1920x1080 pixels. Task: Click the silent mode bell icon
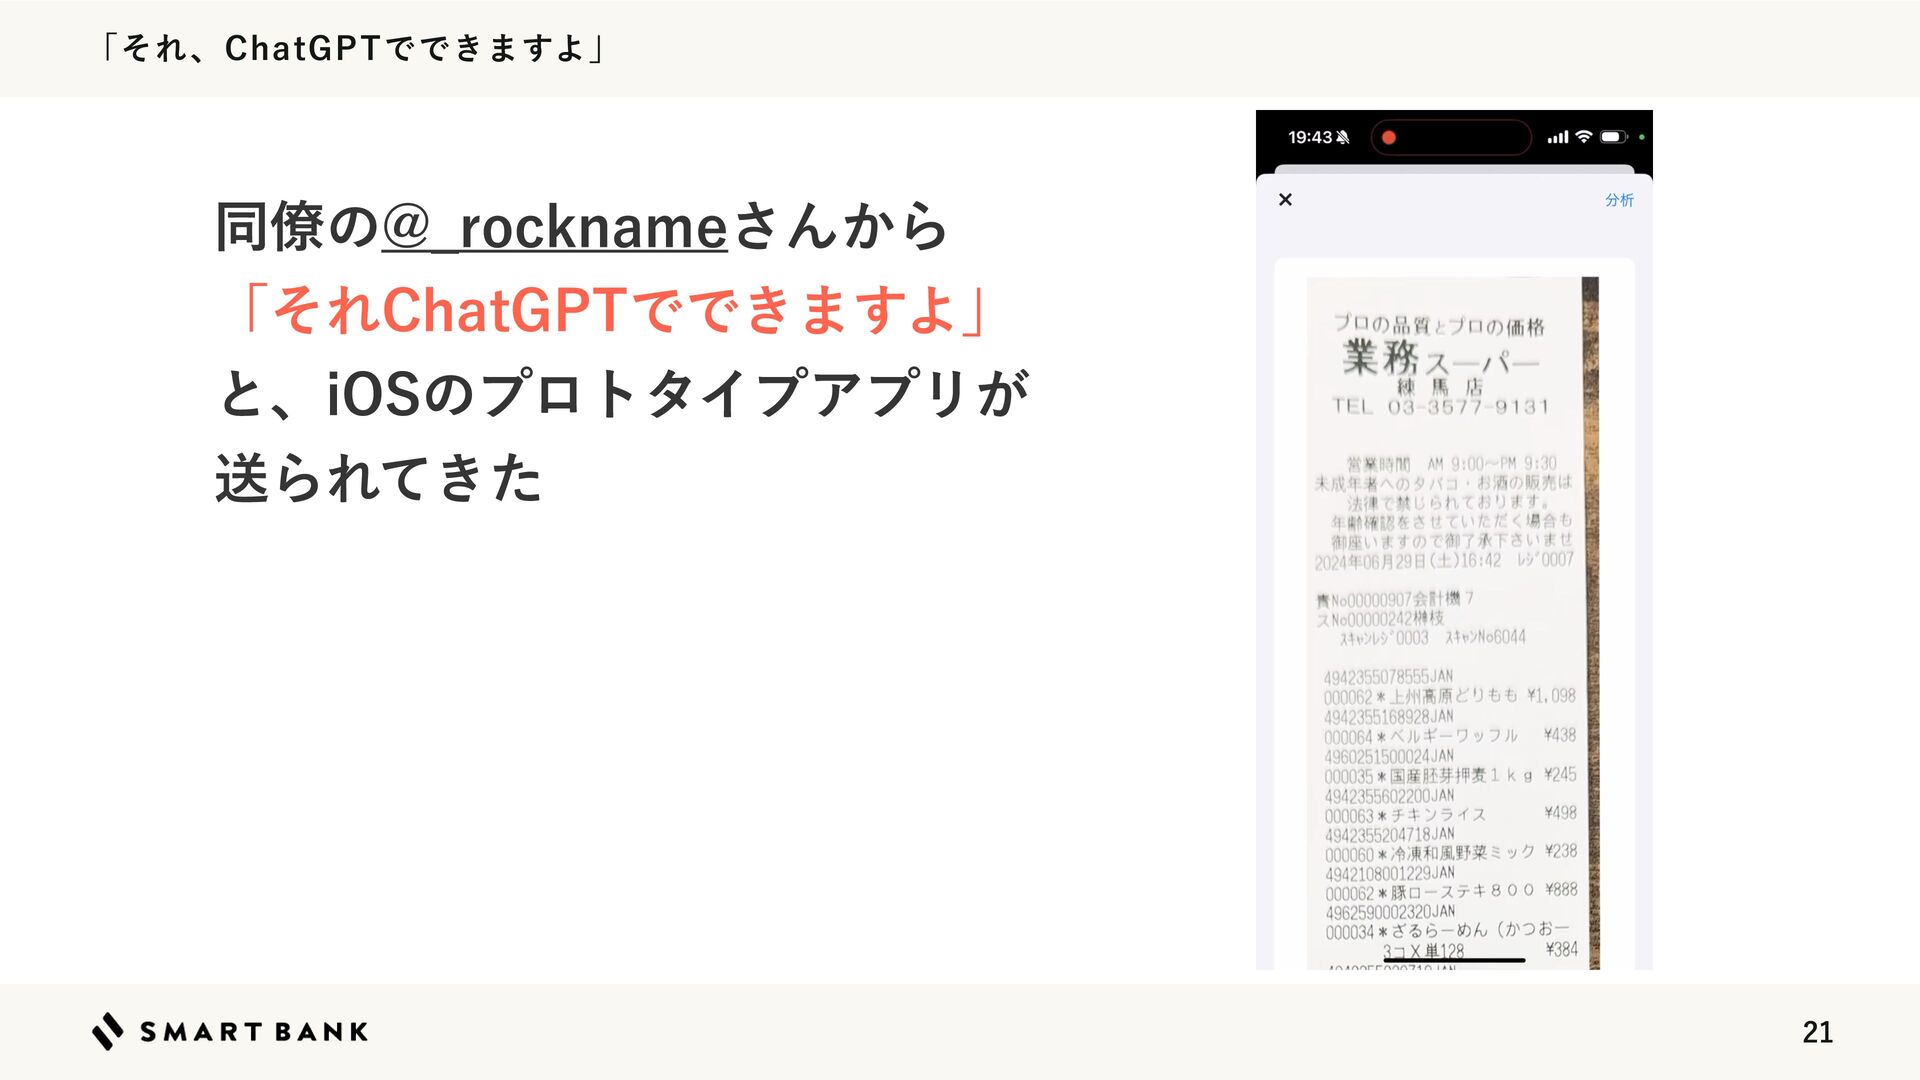click(1343, 138)
